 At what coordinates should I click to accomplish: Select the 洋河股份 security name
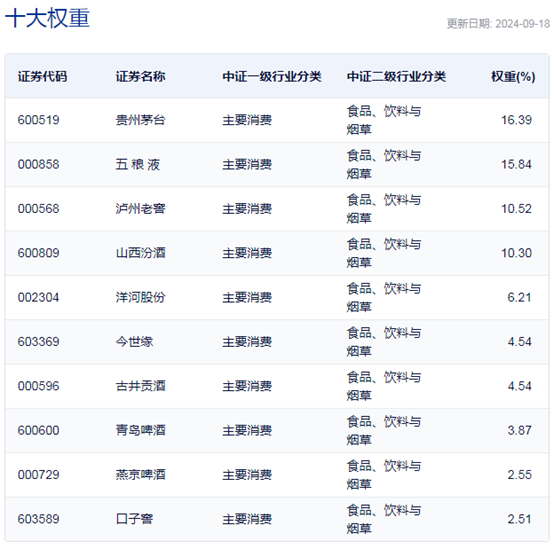[140, 297]
